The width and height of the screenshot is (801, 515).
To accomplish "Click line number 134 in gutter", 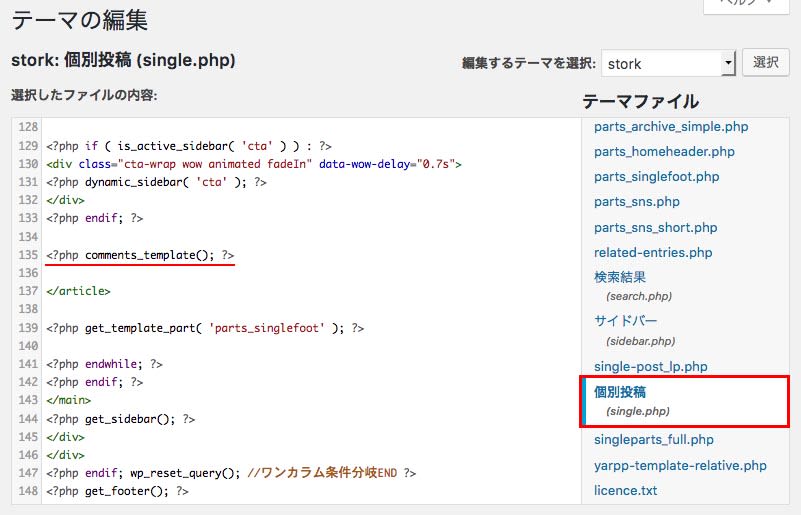I will click(x=28, y=237).
